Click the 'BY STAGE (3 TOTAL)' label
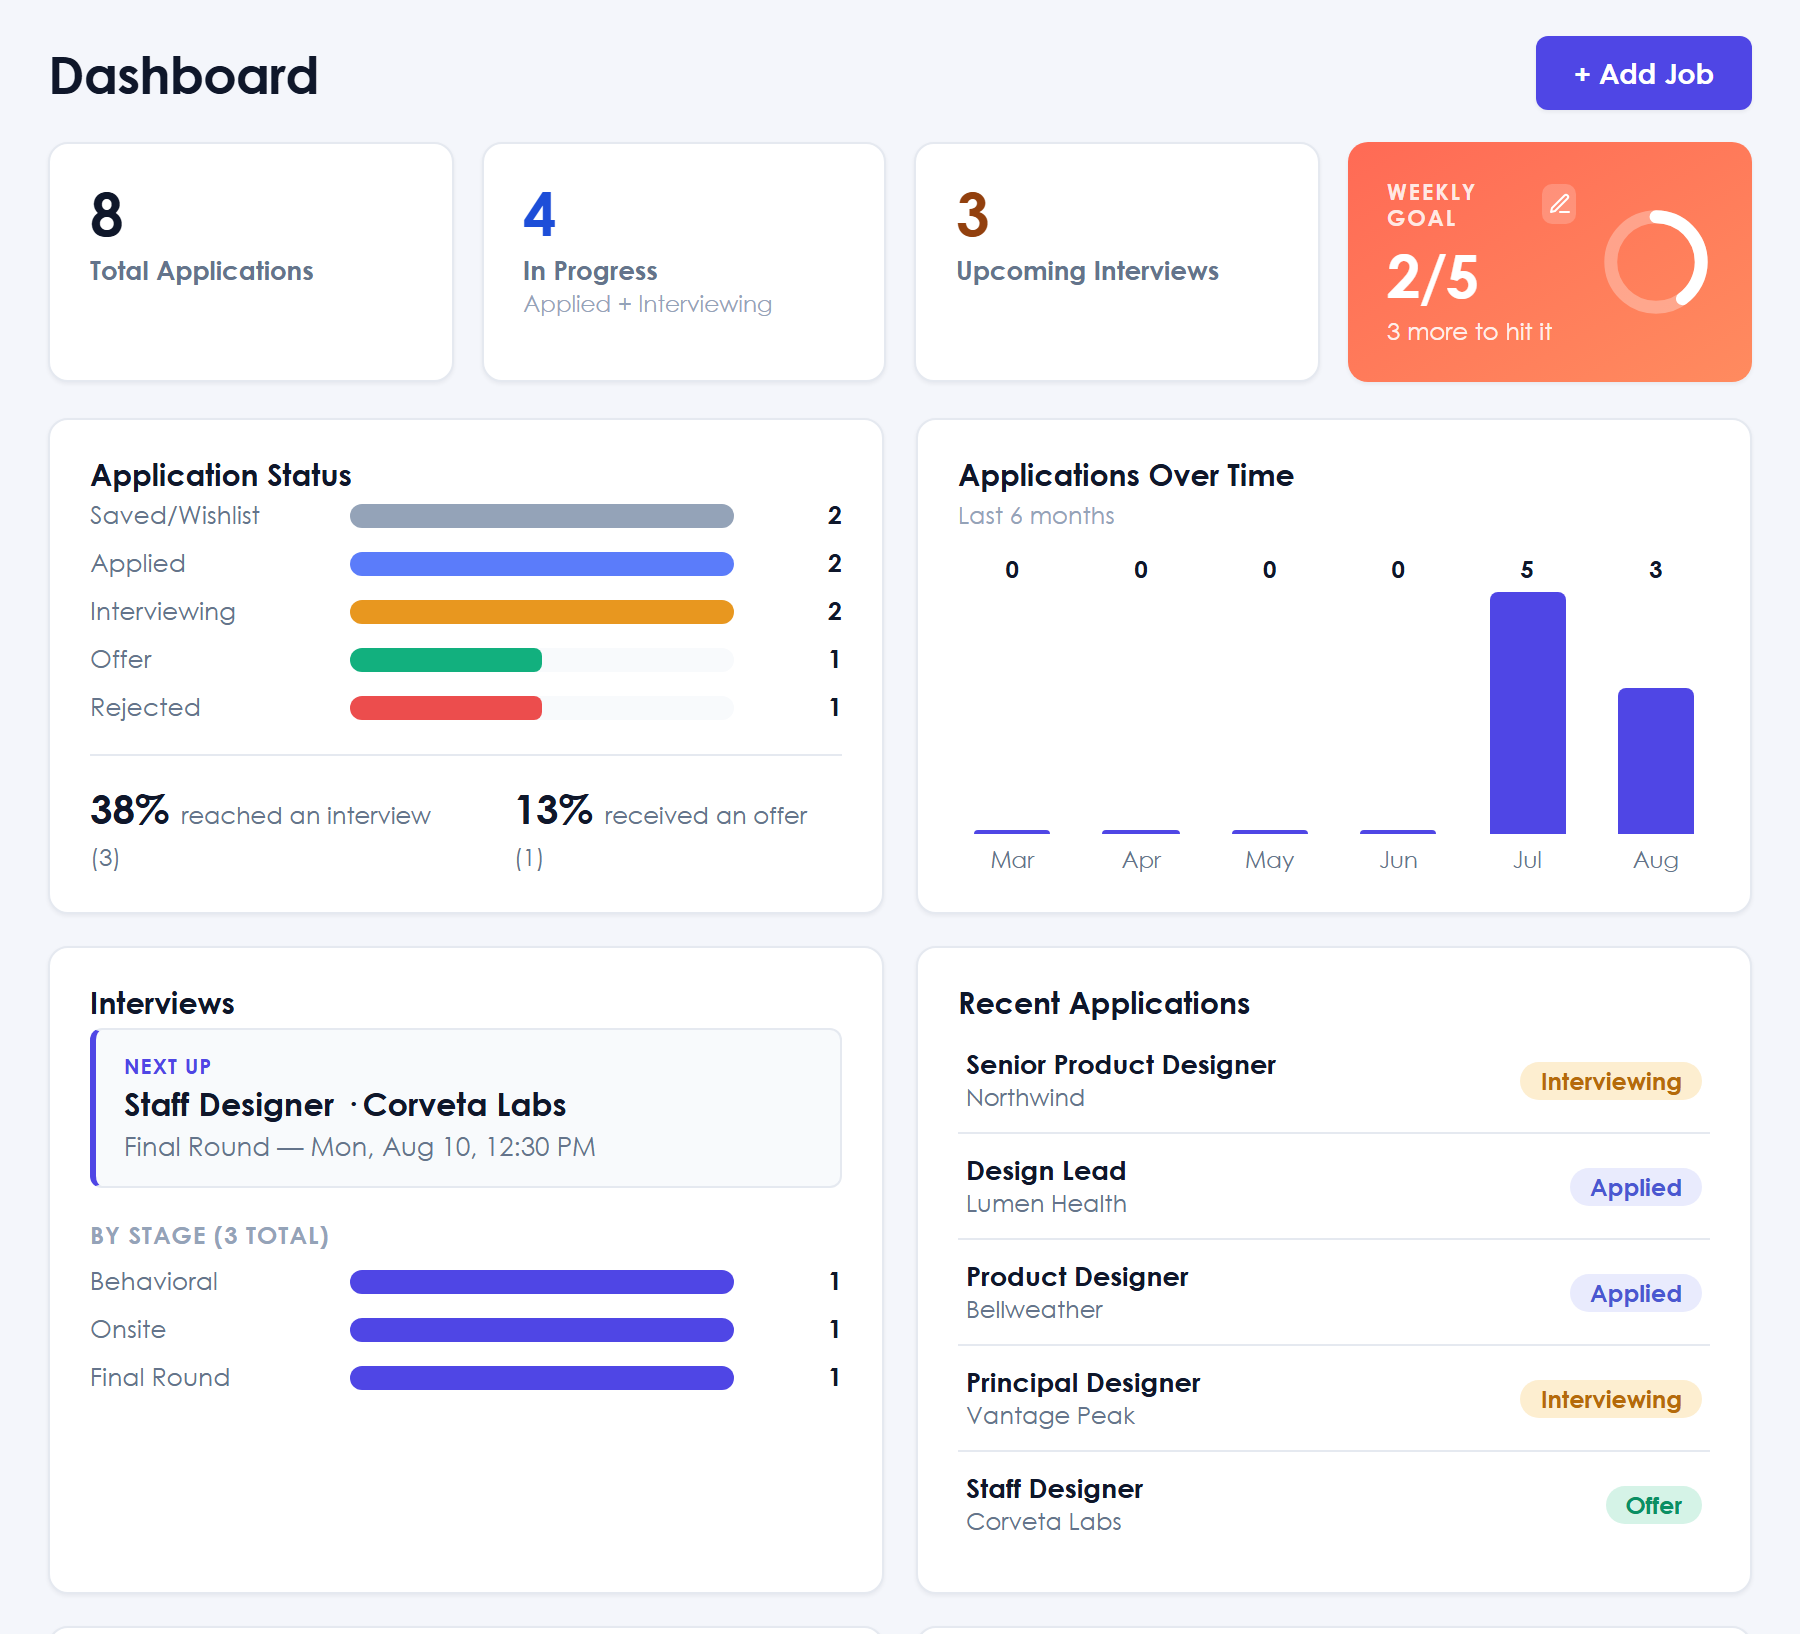1800x1634 pixels. pyautogui.click(x=209, y=1236)
